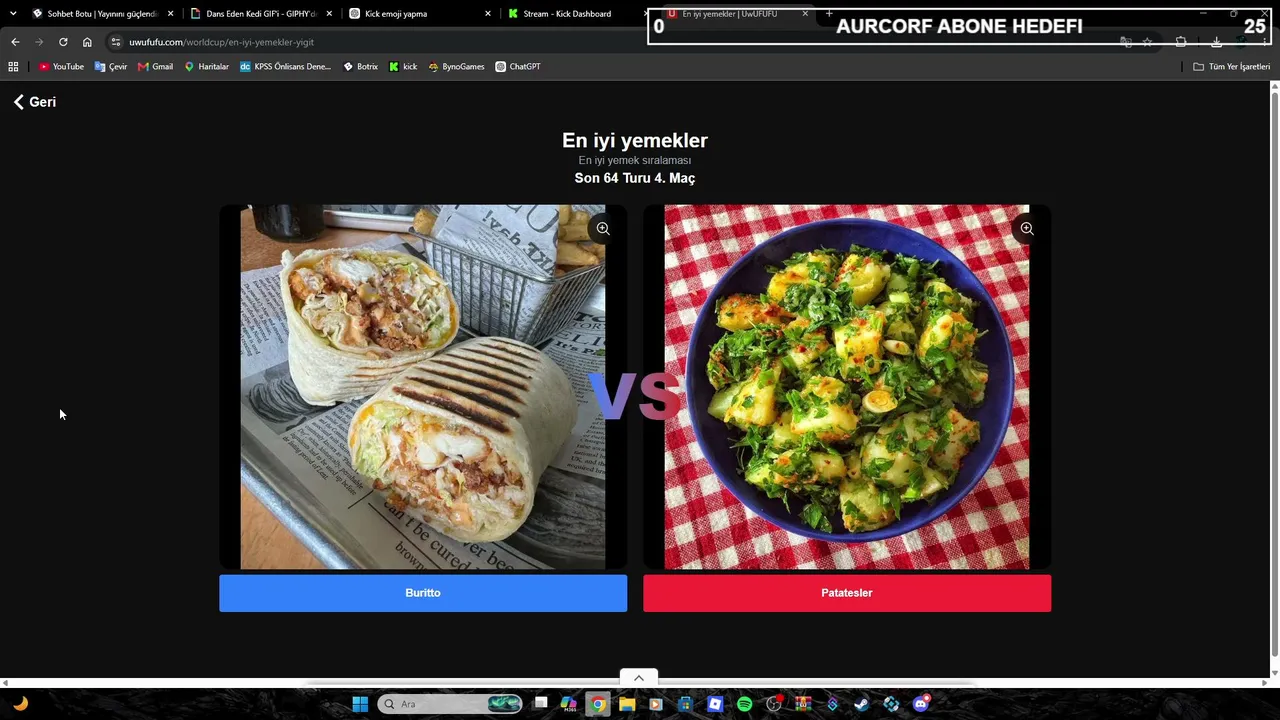Zoom into the Buritto image with magnifier icon
Screen dimensions: 1280x720
(603, 229)
